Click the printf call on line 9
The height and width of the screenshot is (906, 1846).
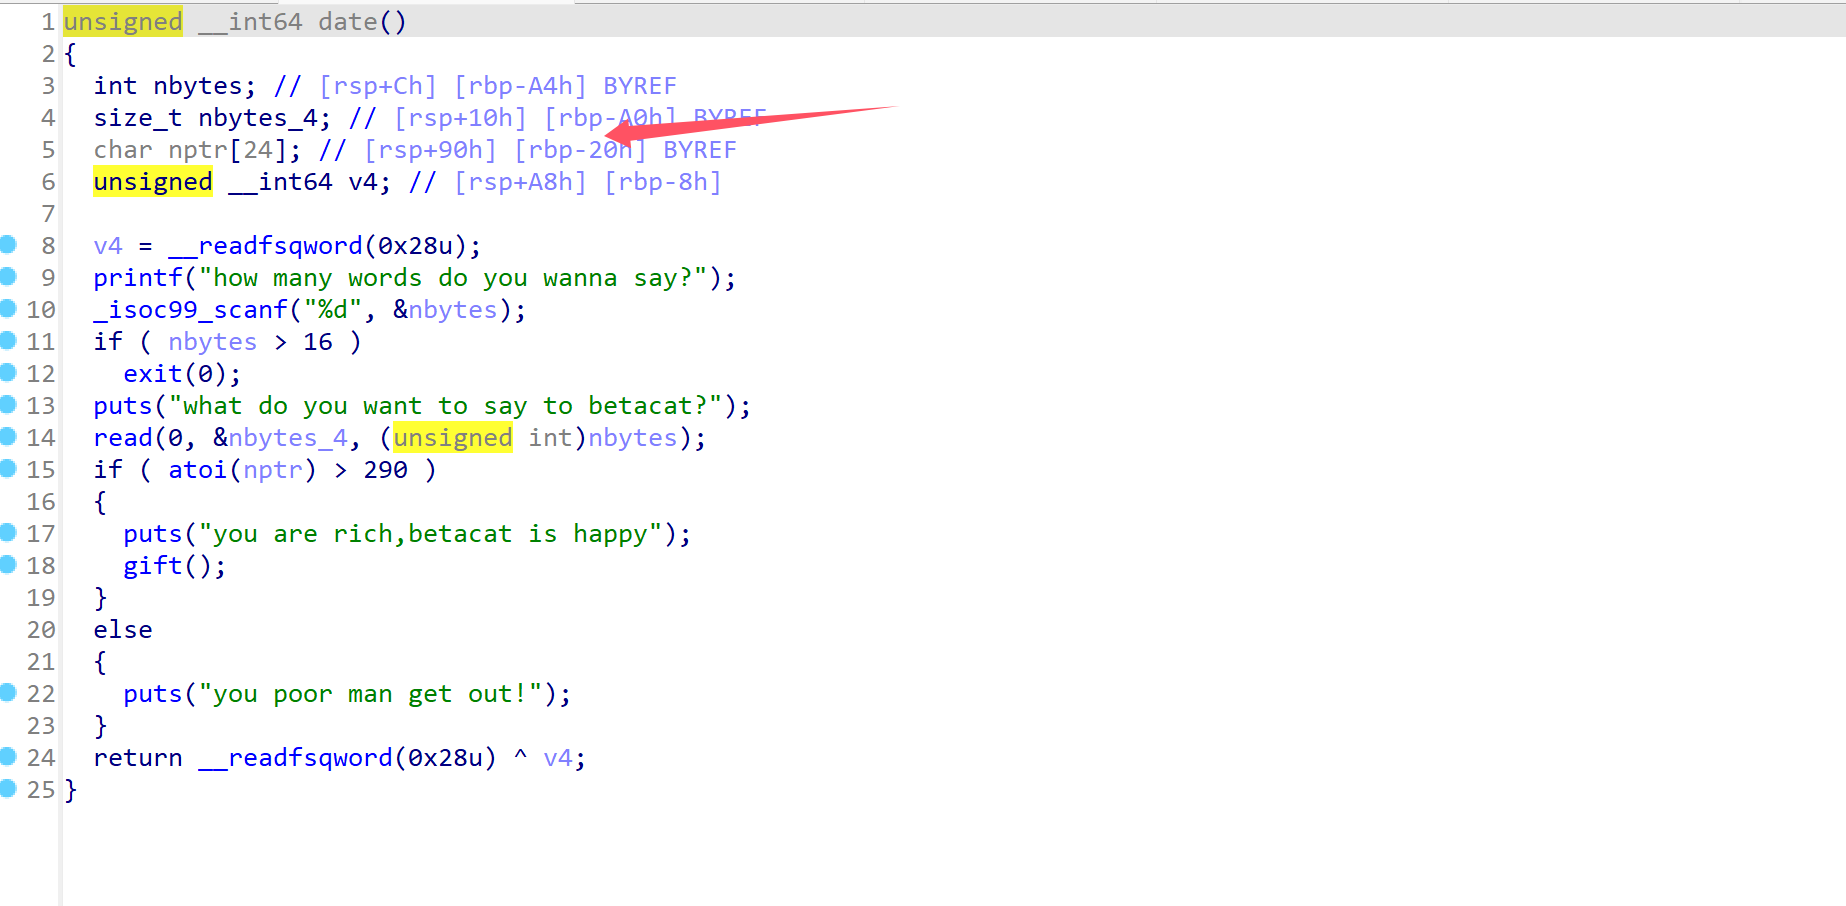pos(138,278)
